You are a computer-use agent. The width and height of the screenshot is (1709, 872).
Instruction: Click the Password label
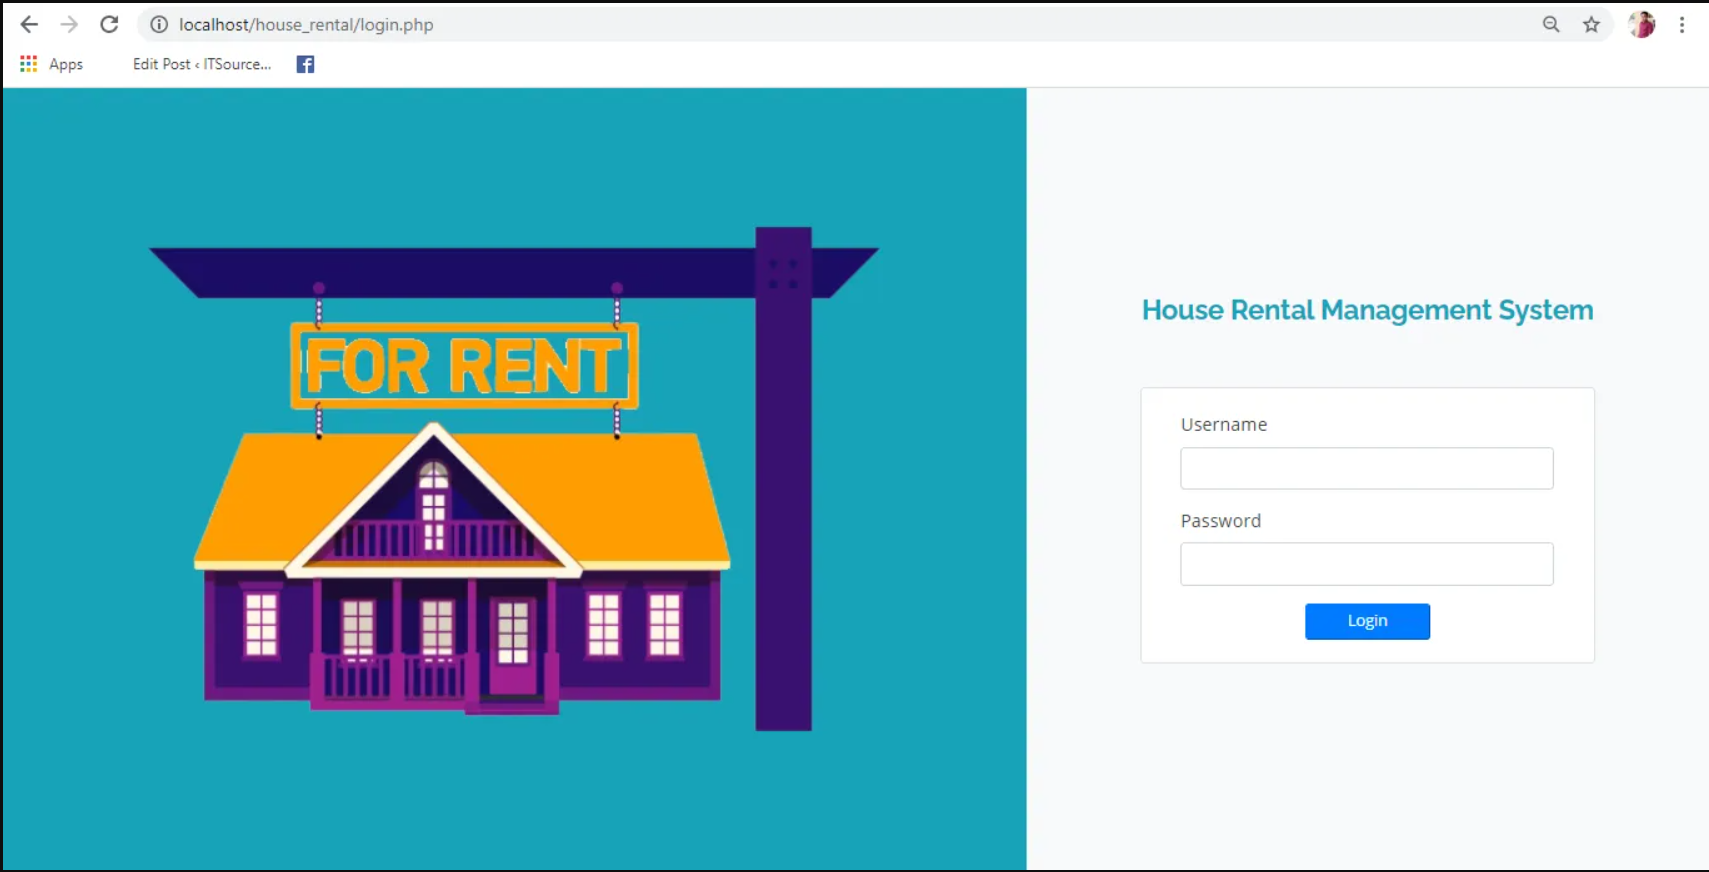[1221, 521]
